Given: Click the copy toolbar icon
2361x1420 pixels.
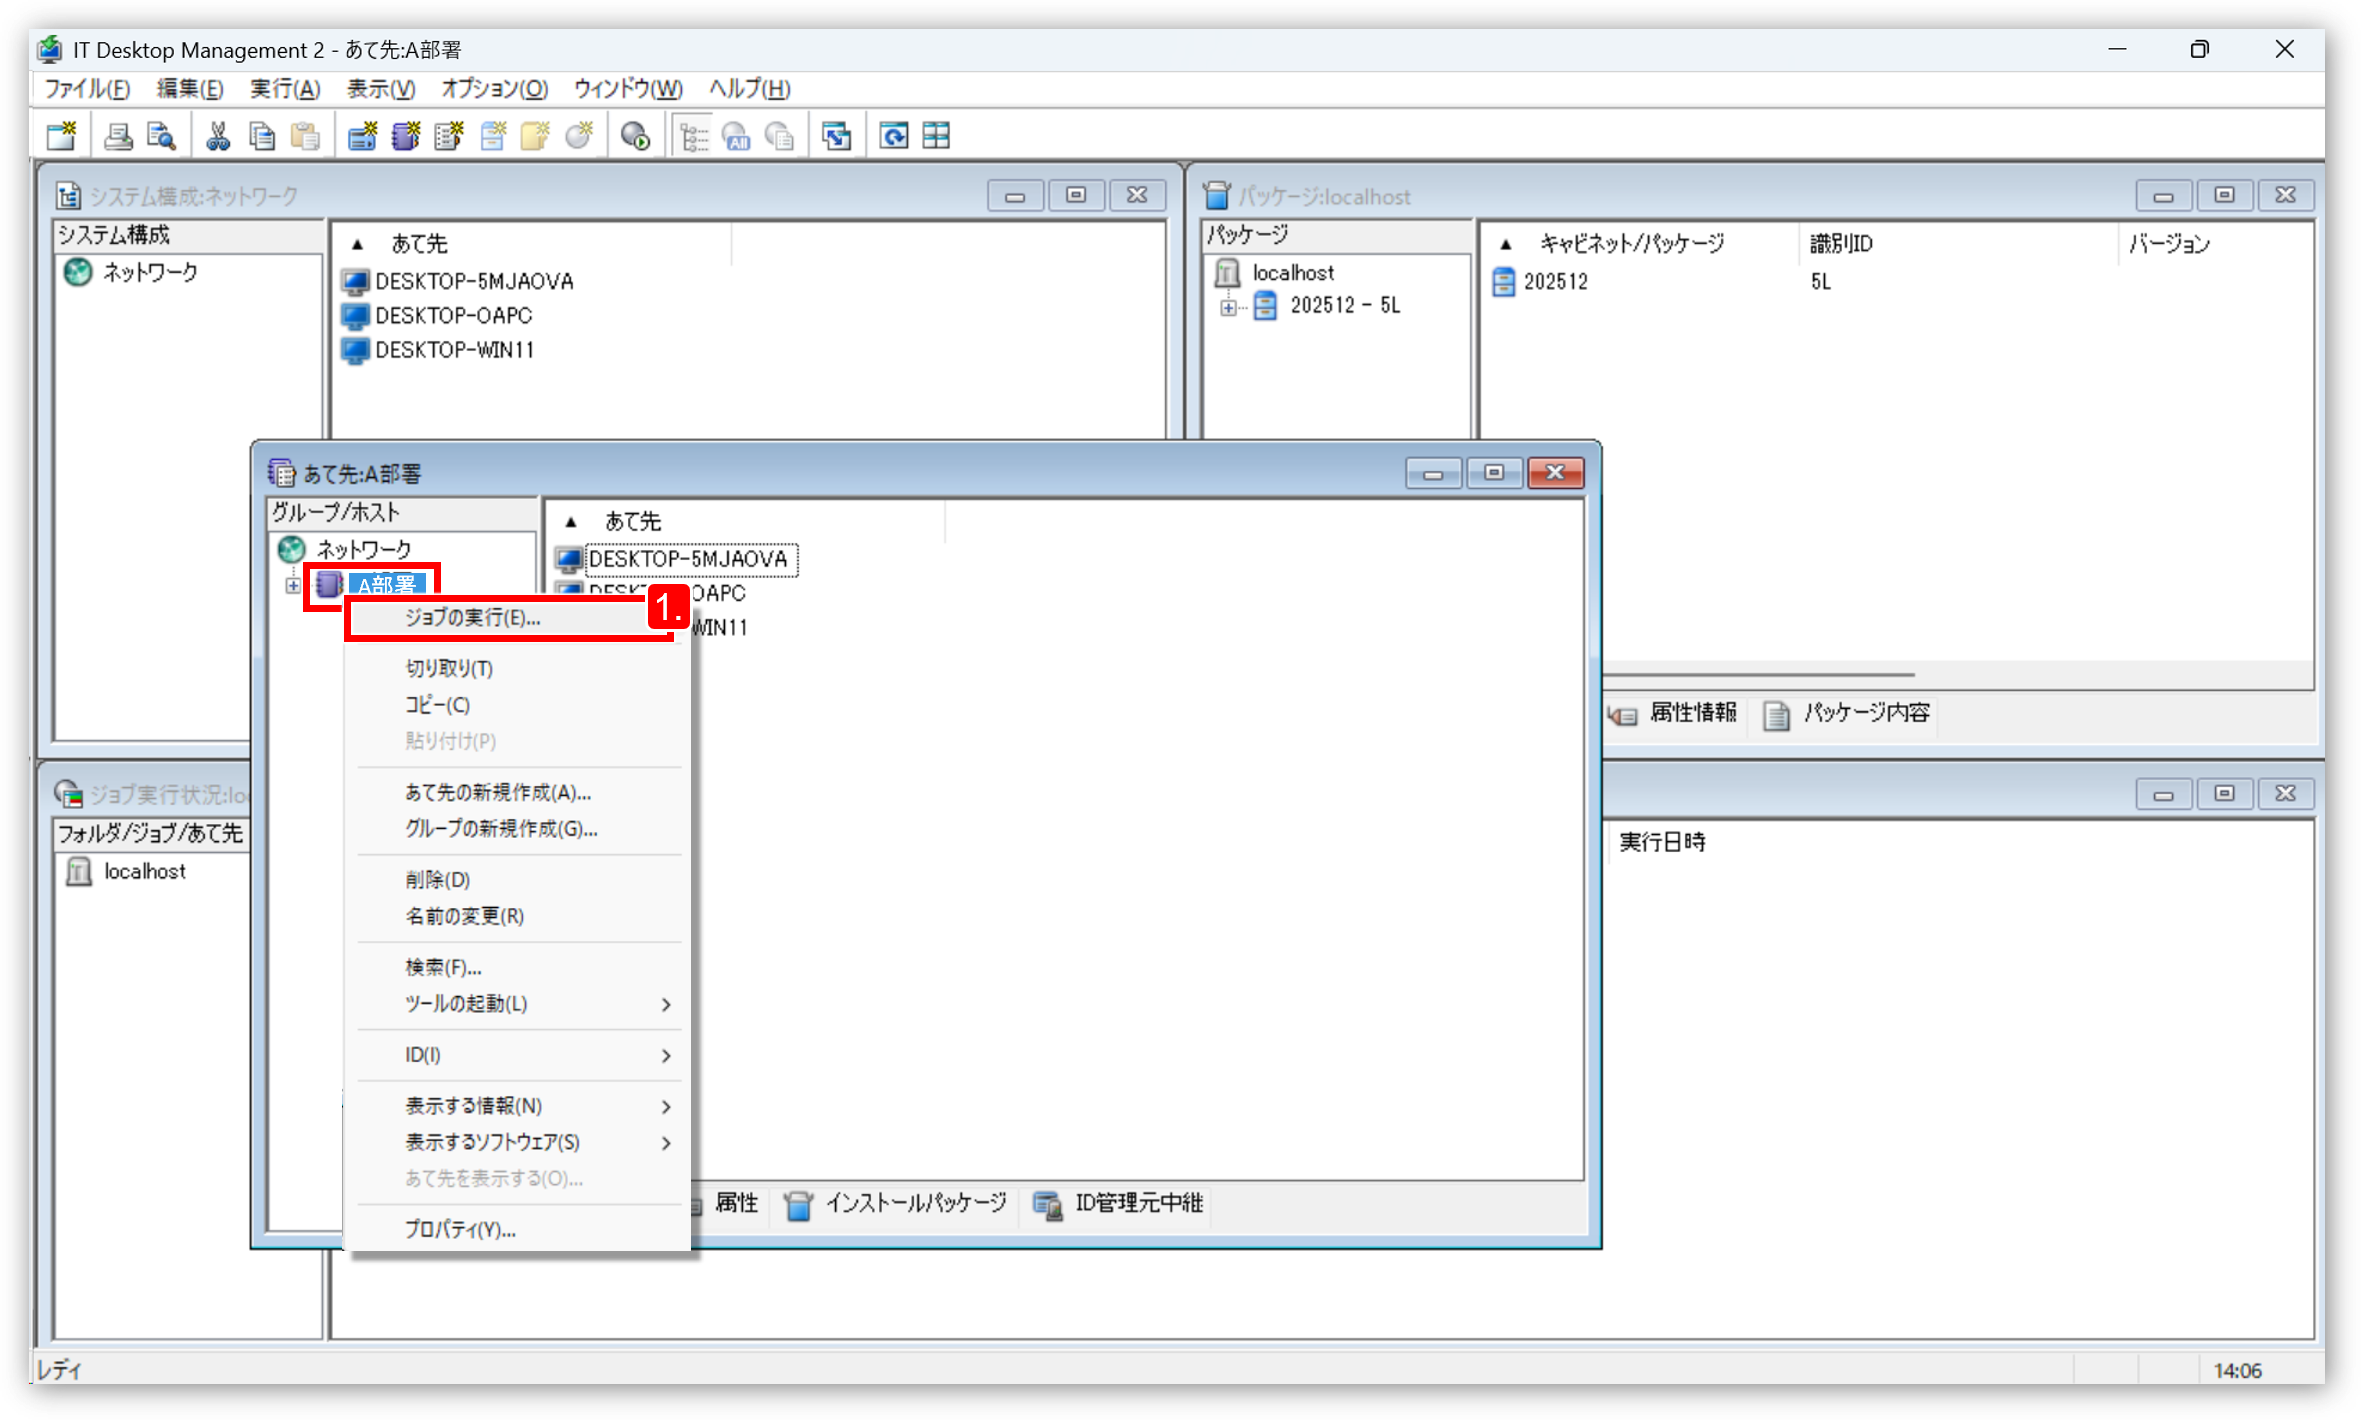Looking at the screenshot, I should coord(262,136).
